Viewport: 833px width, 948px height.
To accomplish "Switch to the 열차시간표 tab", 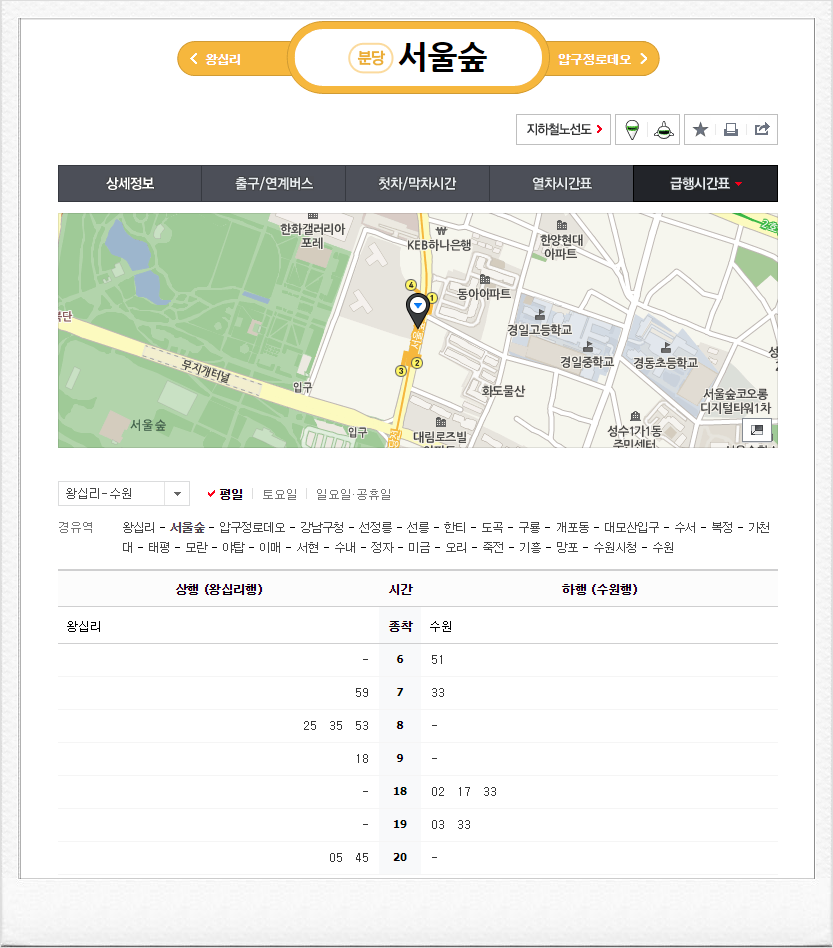I will pyautogui.click(x=561, y=183).
